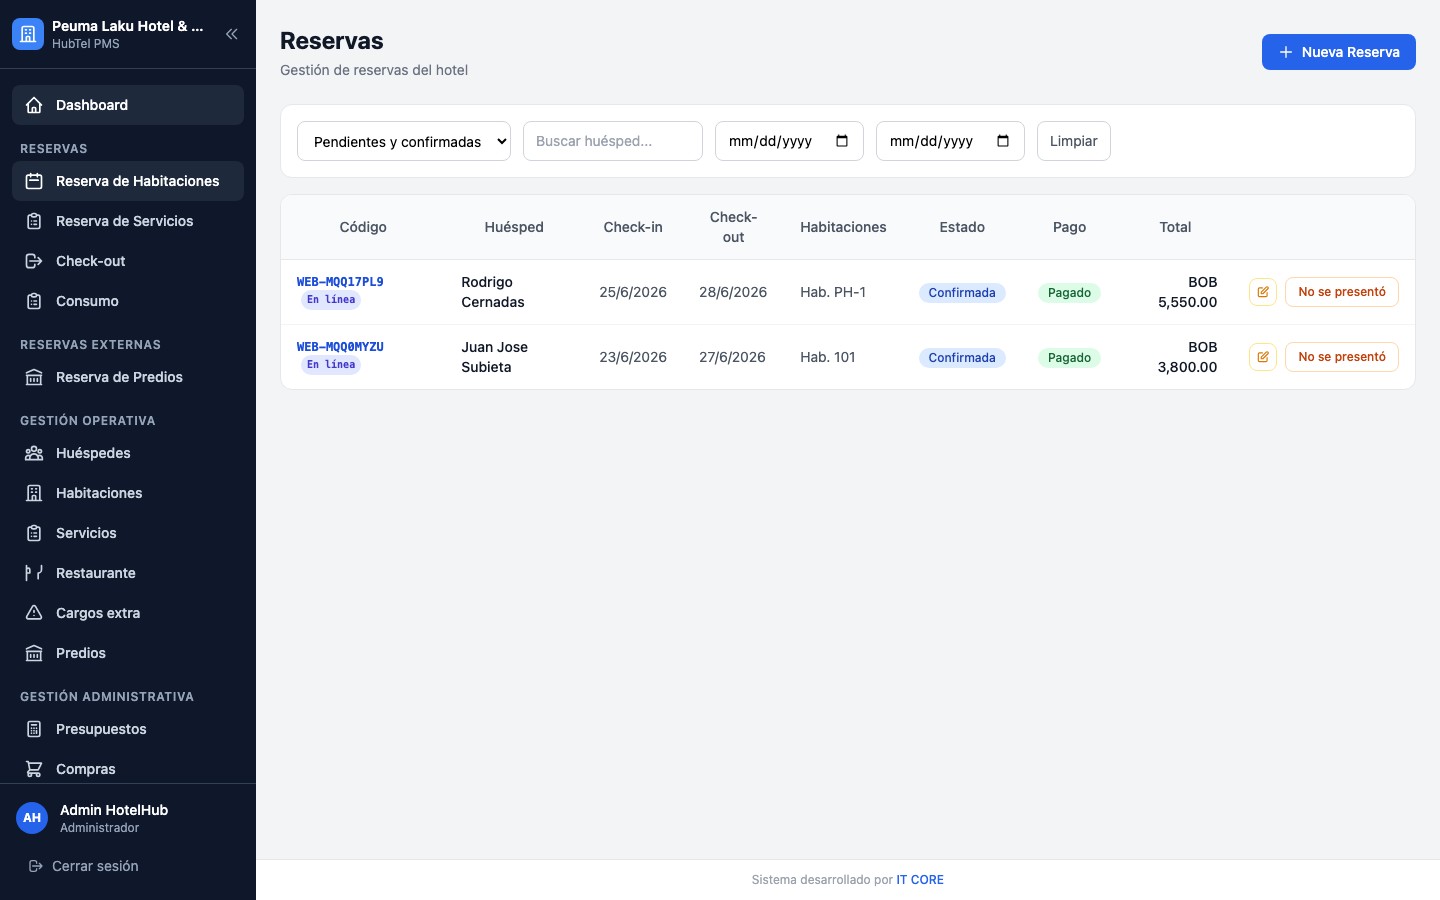
Task: Focus the Buscar huésped search field
Action: pos(613,141)
